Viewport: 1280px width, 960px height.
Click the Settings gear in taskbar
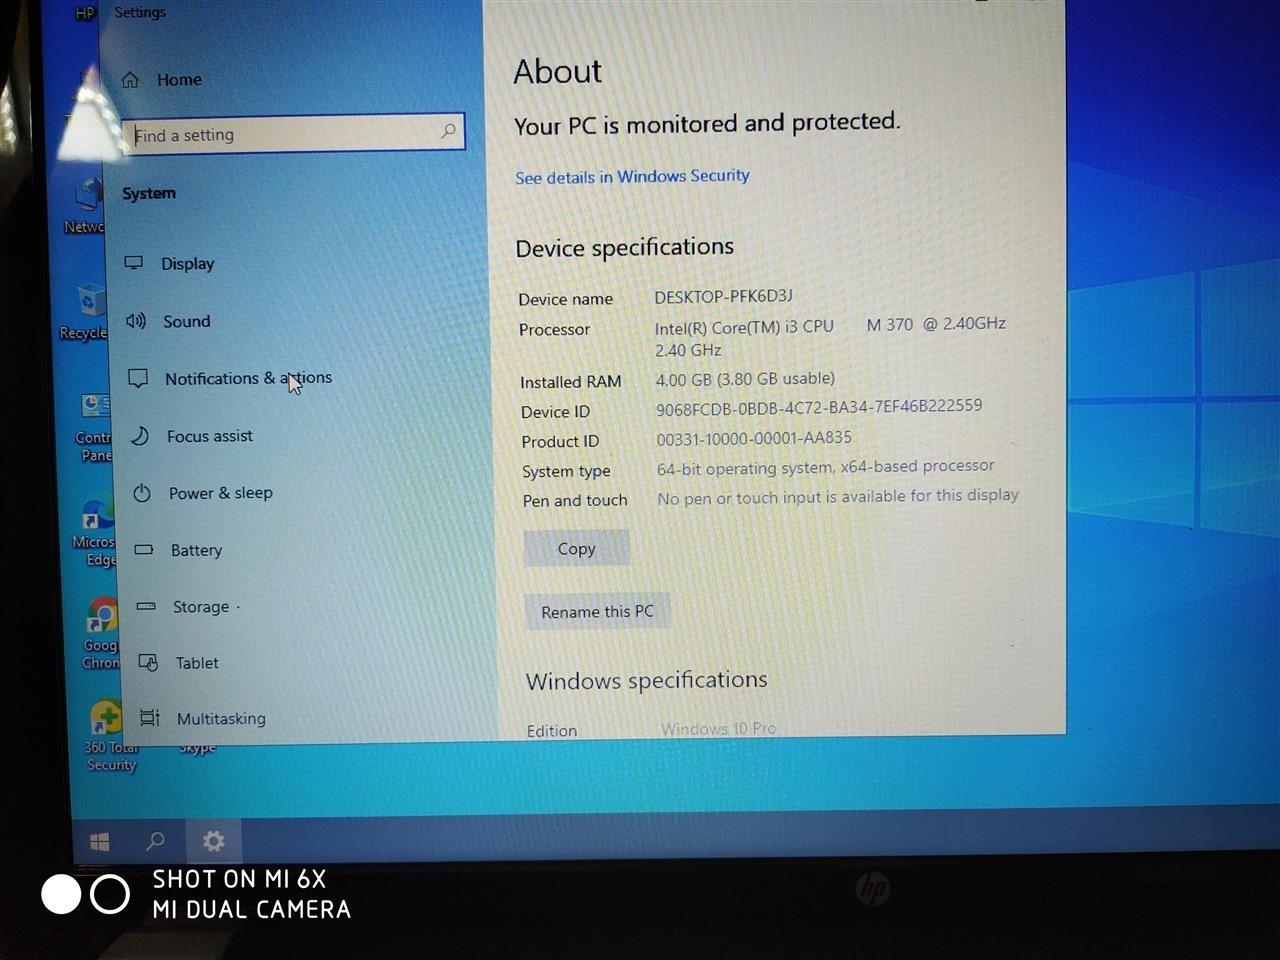pos(213,841)
